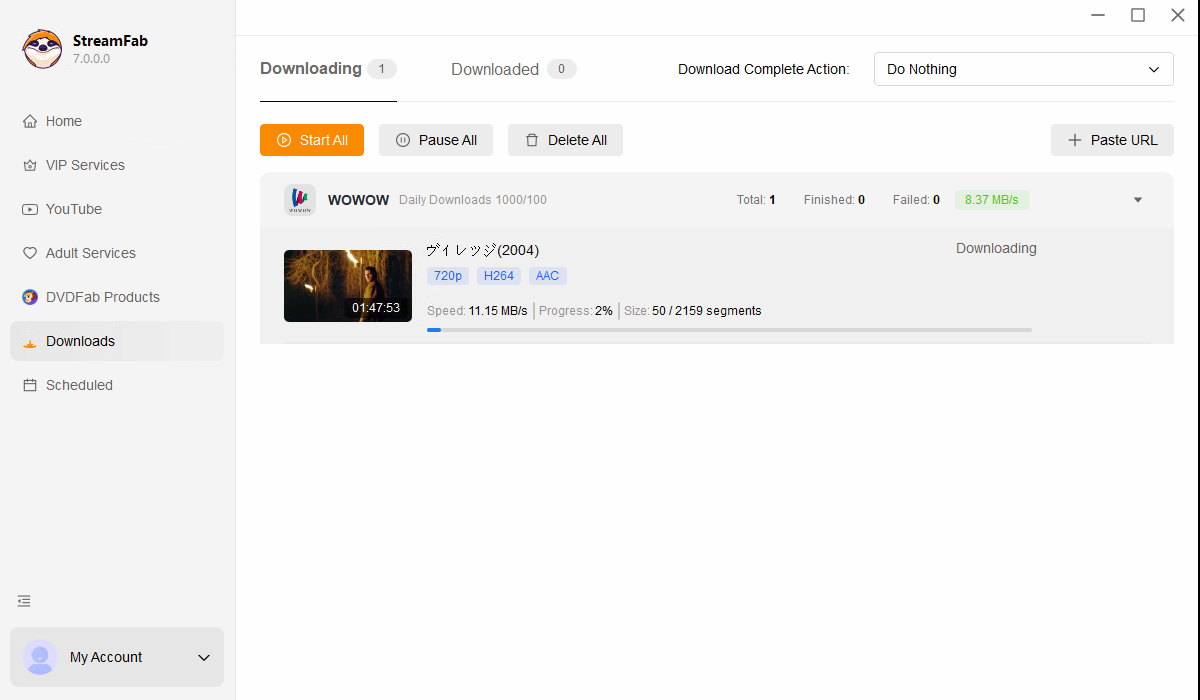Paste a URL to add a download
This screenshot has height=700, width=1200.
(1112, 140)
